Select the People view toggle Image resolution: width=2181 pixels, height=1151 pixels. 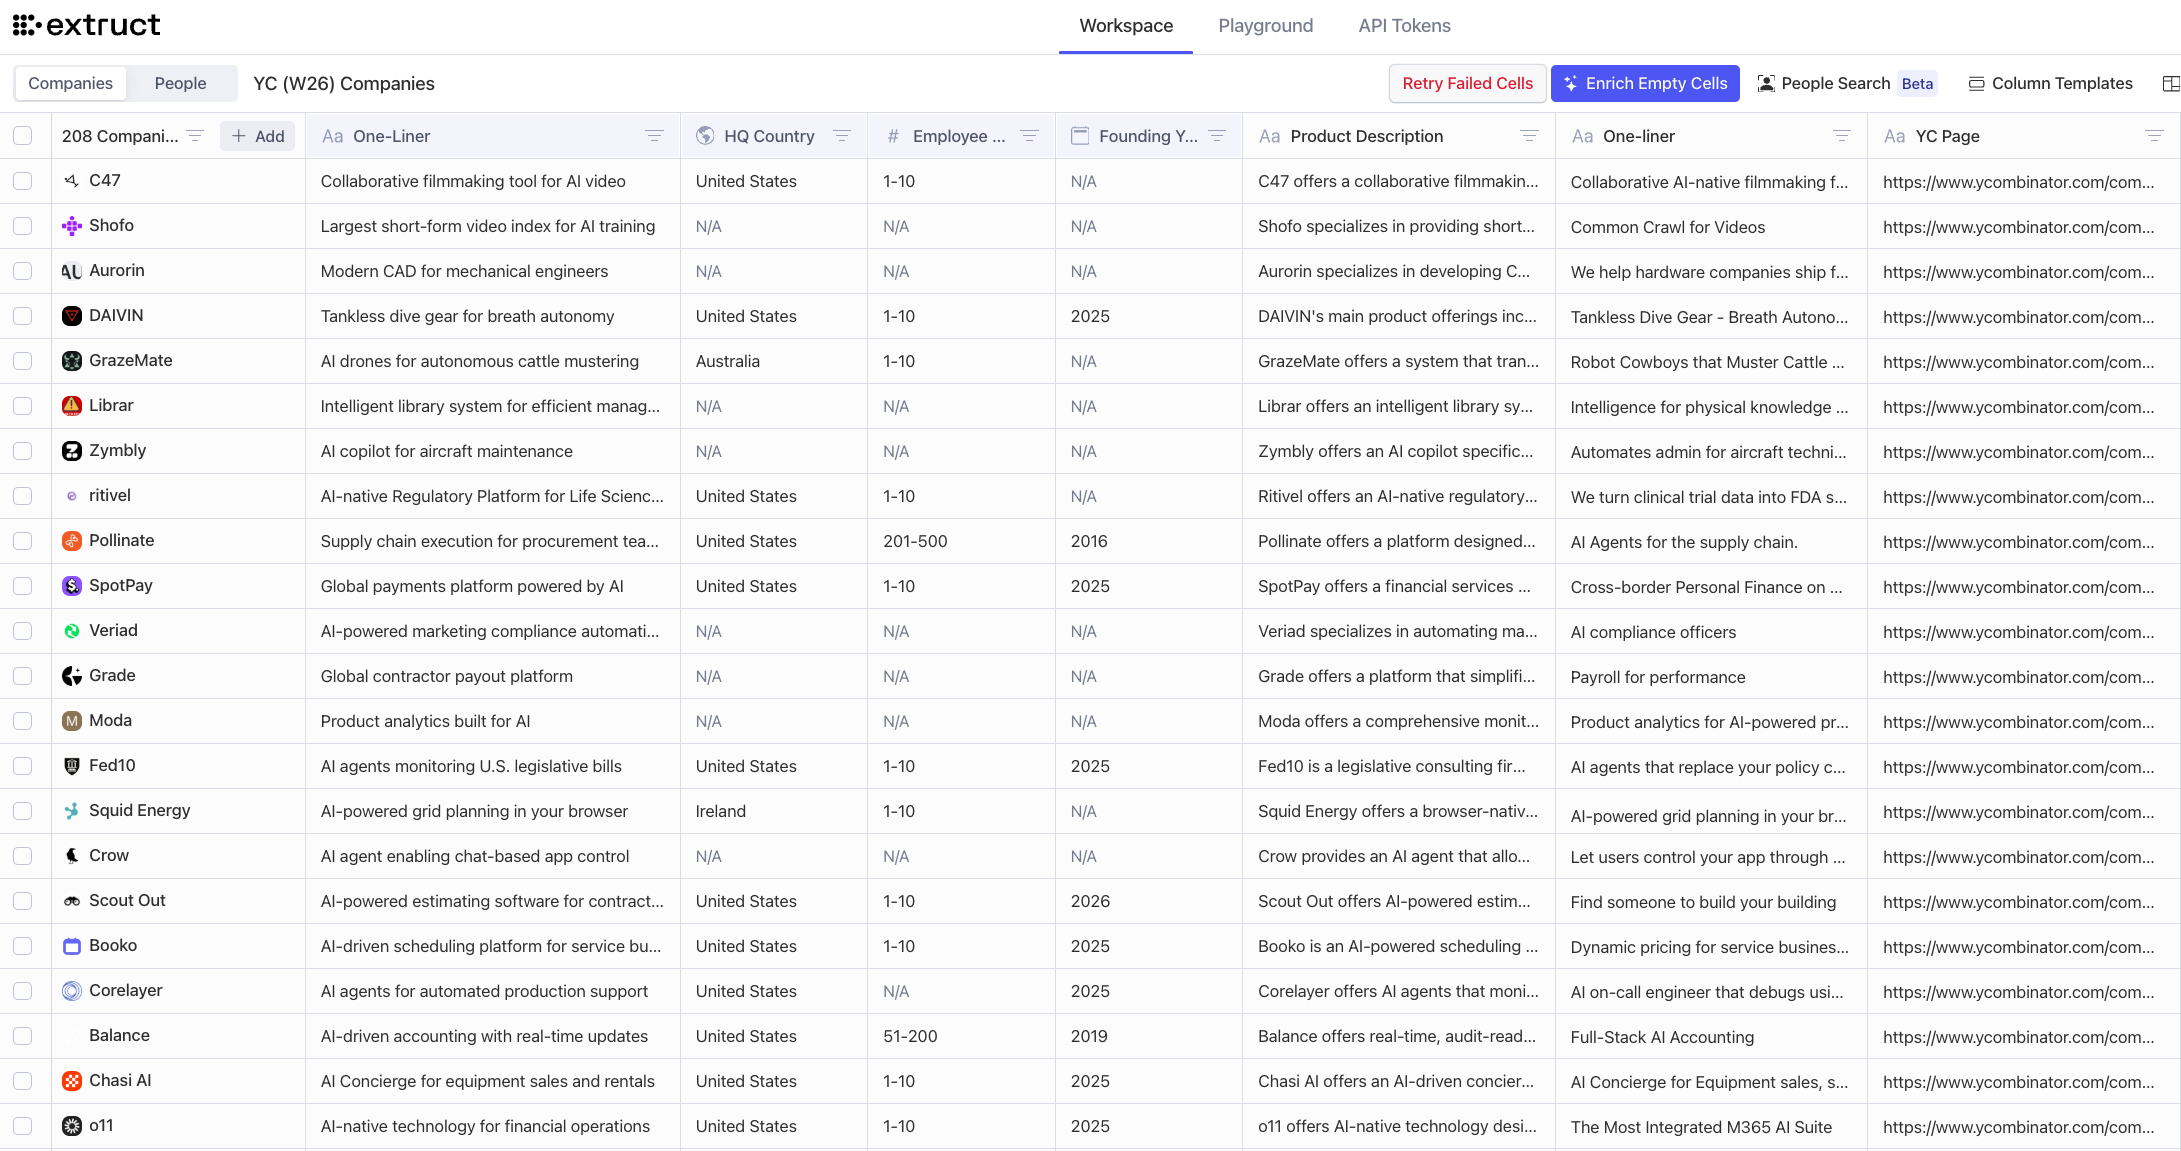(180, 83)
